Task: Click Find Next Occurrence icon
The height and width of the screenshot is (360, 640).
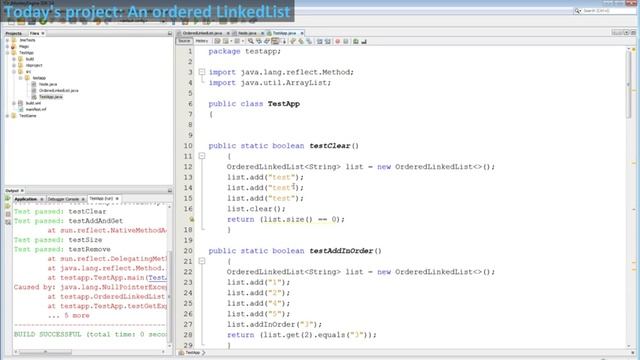Action: (267, 41)
